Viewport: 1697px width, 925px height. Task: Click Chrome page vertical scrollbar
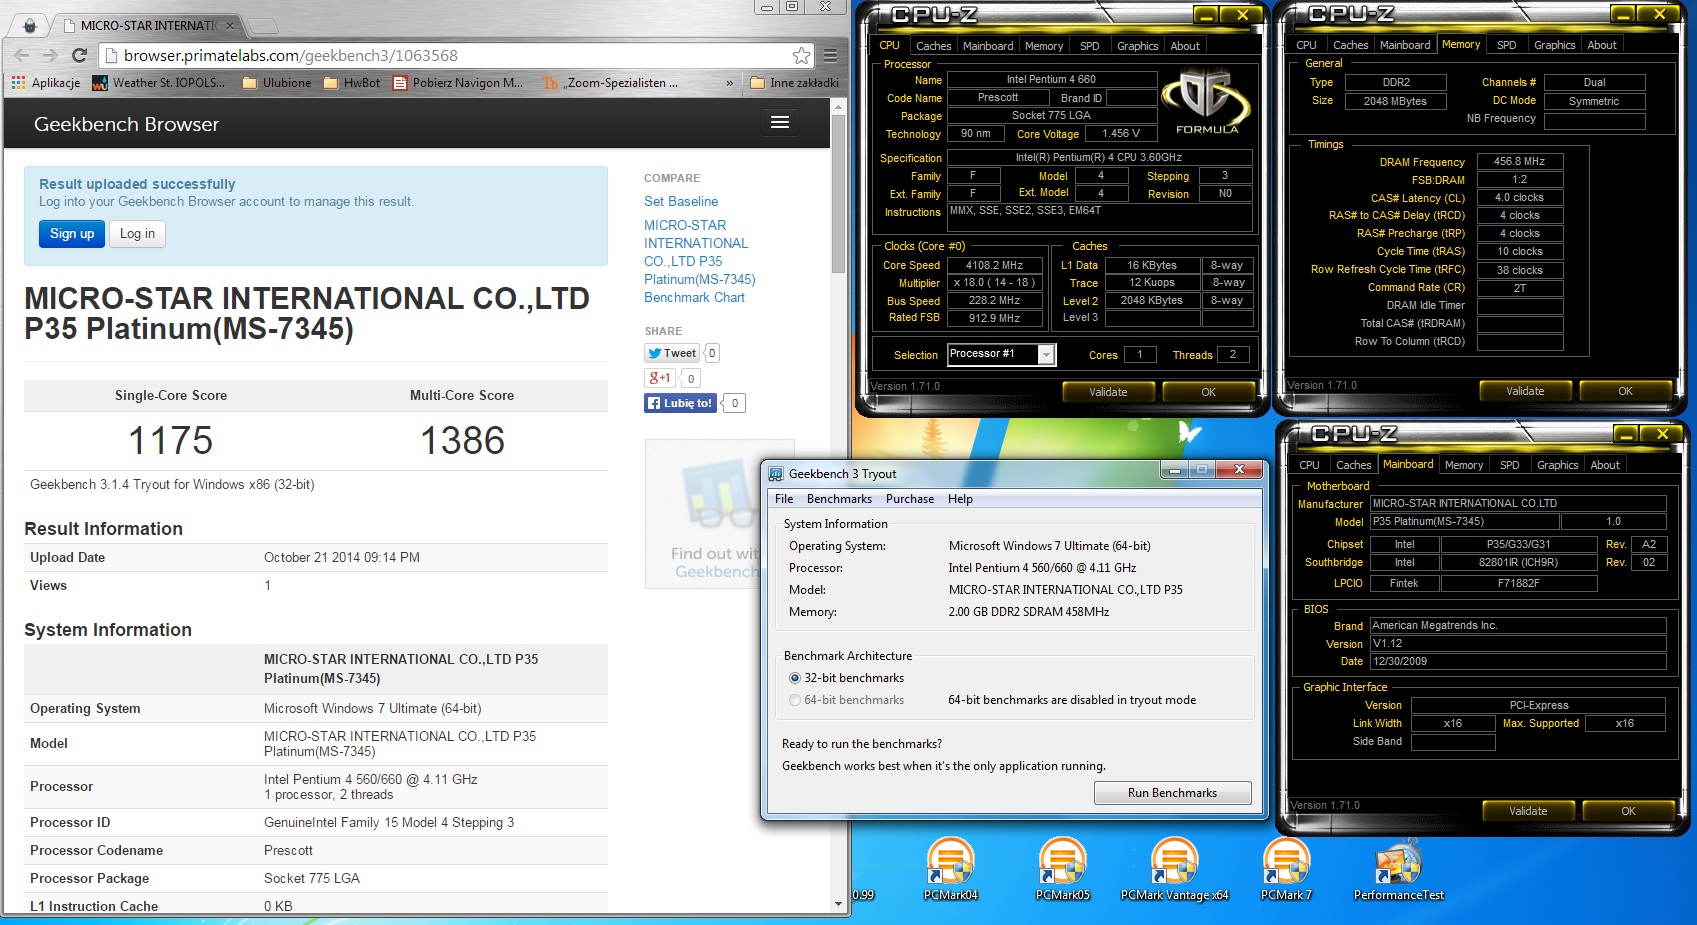pos(839,193)
